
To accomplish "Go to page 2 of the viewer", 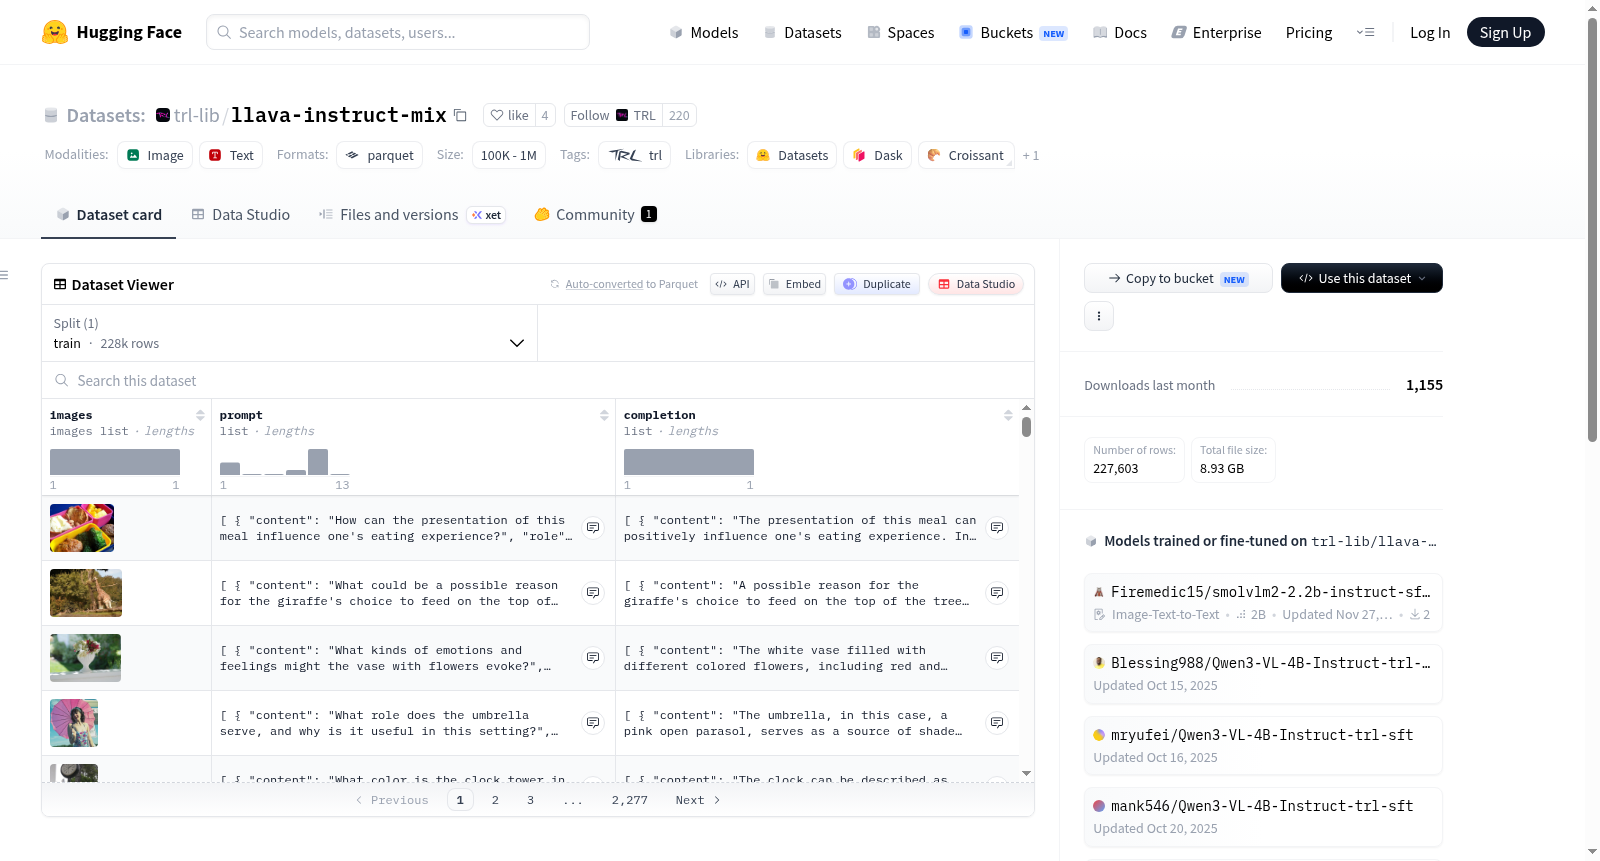I will click(495, 800).
